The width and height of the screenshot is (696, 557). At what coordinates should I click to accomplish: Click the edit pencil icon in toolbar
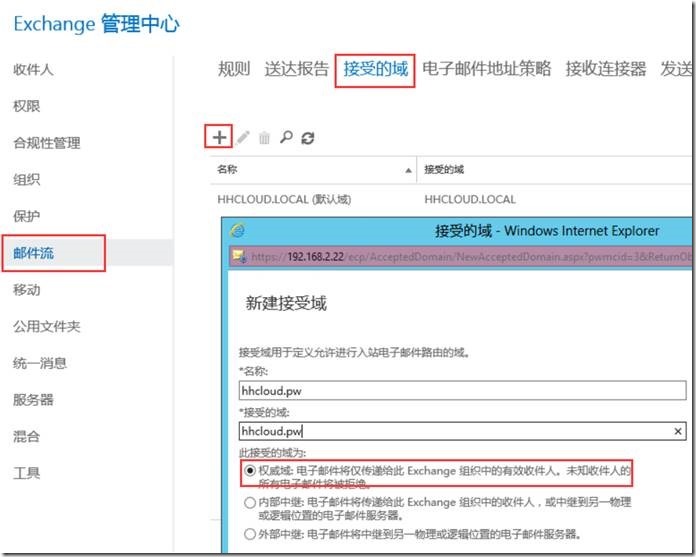coord(243,138)
